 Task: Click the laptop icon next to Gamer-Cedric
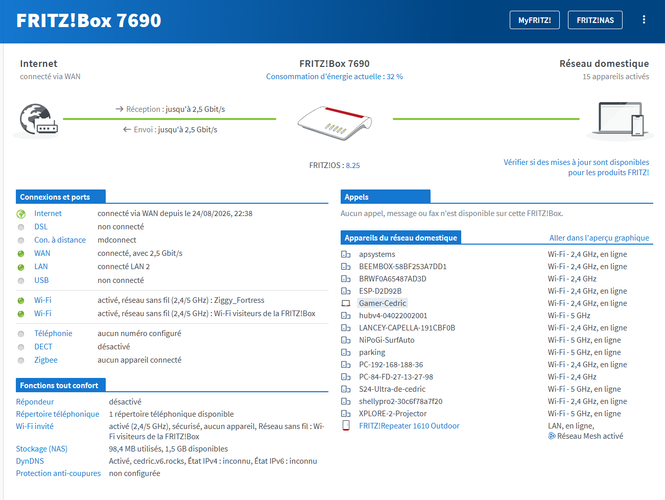pyautogui.click(x=346, y=303)
